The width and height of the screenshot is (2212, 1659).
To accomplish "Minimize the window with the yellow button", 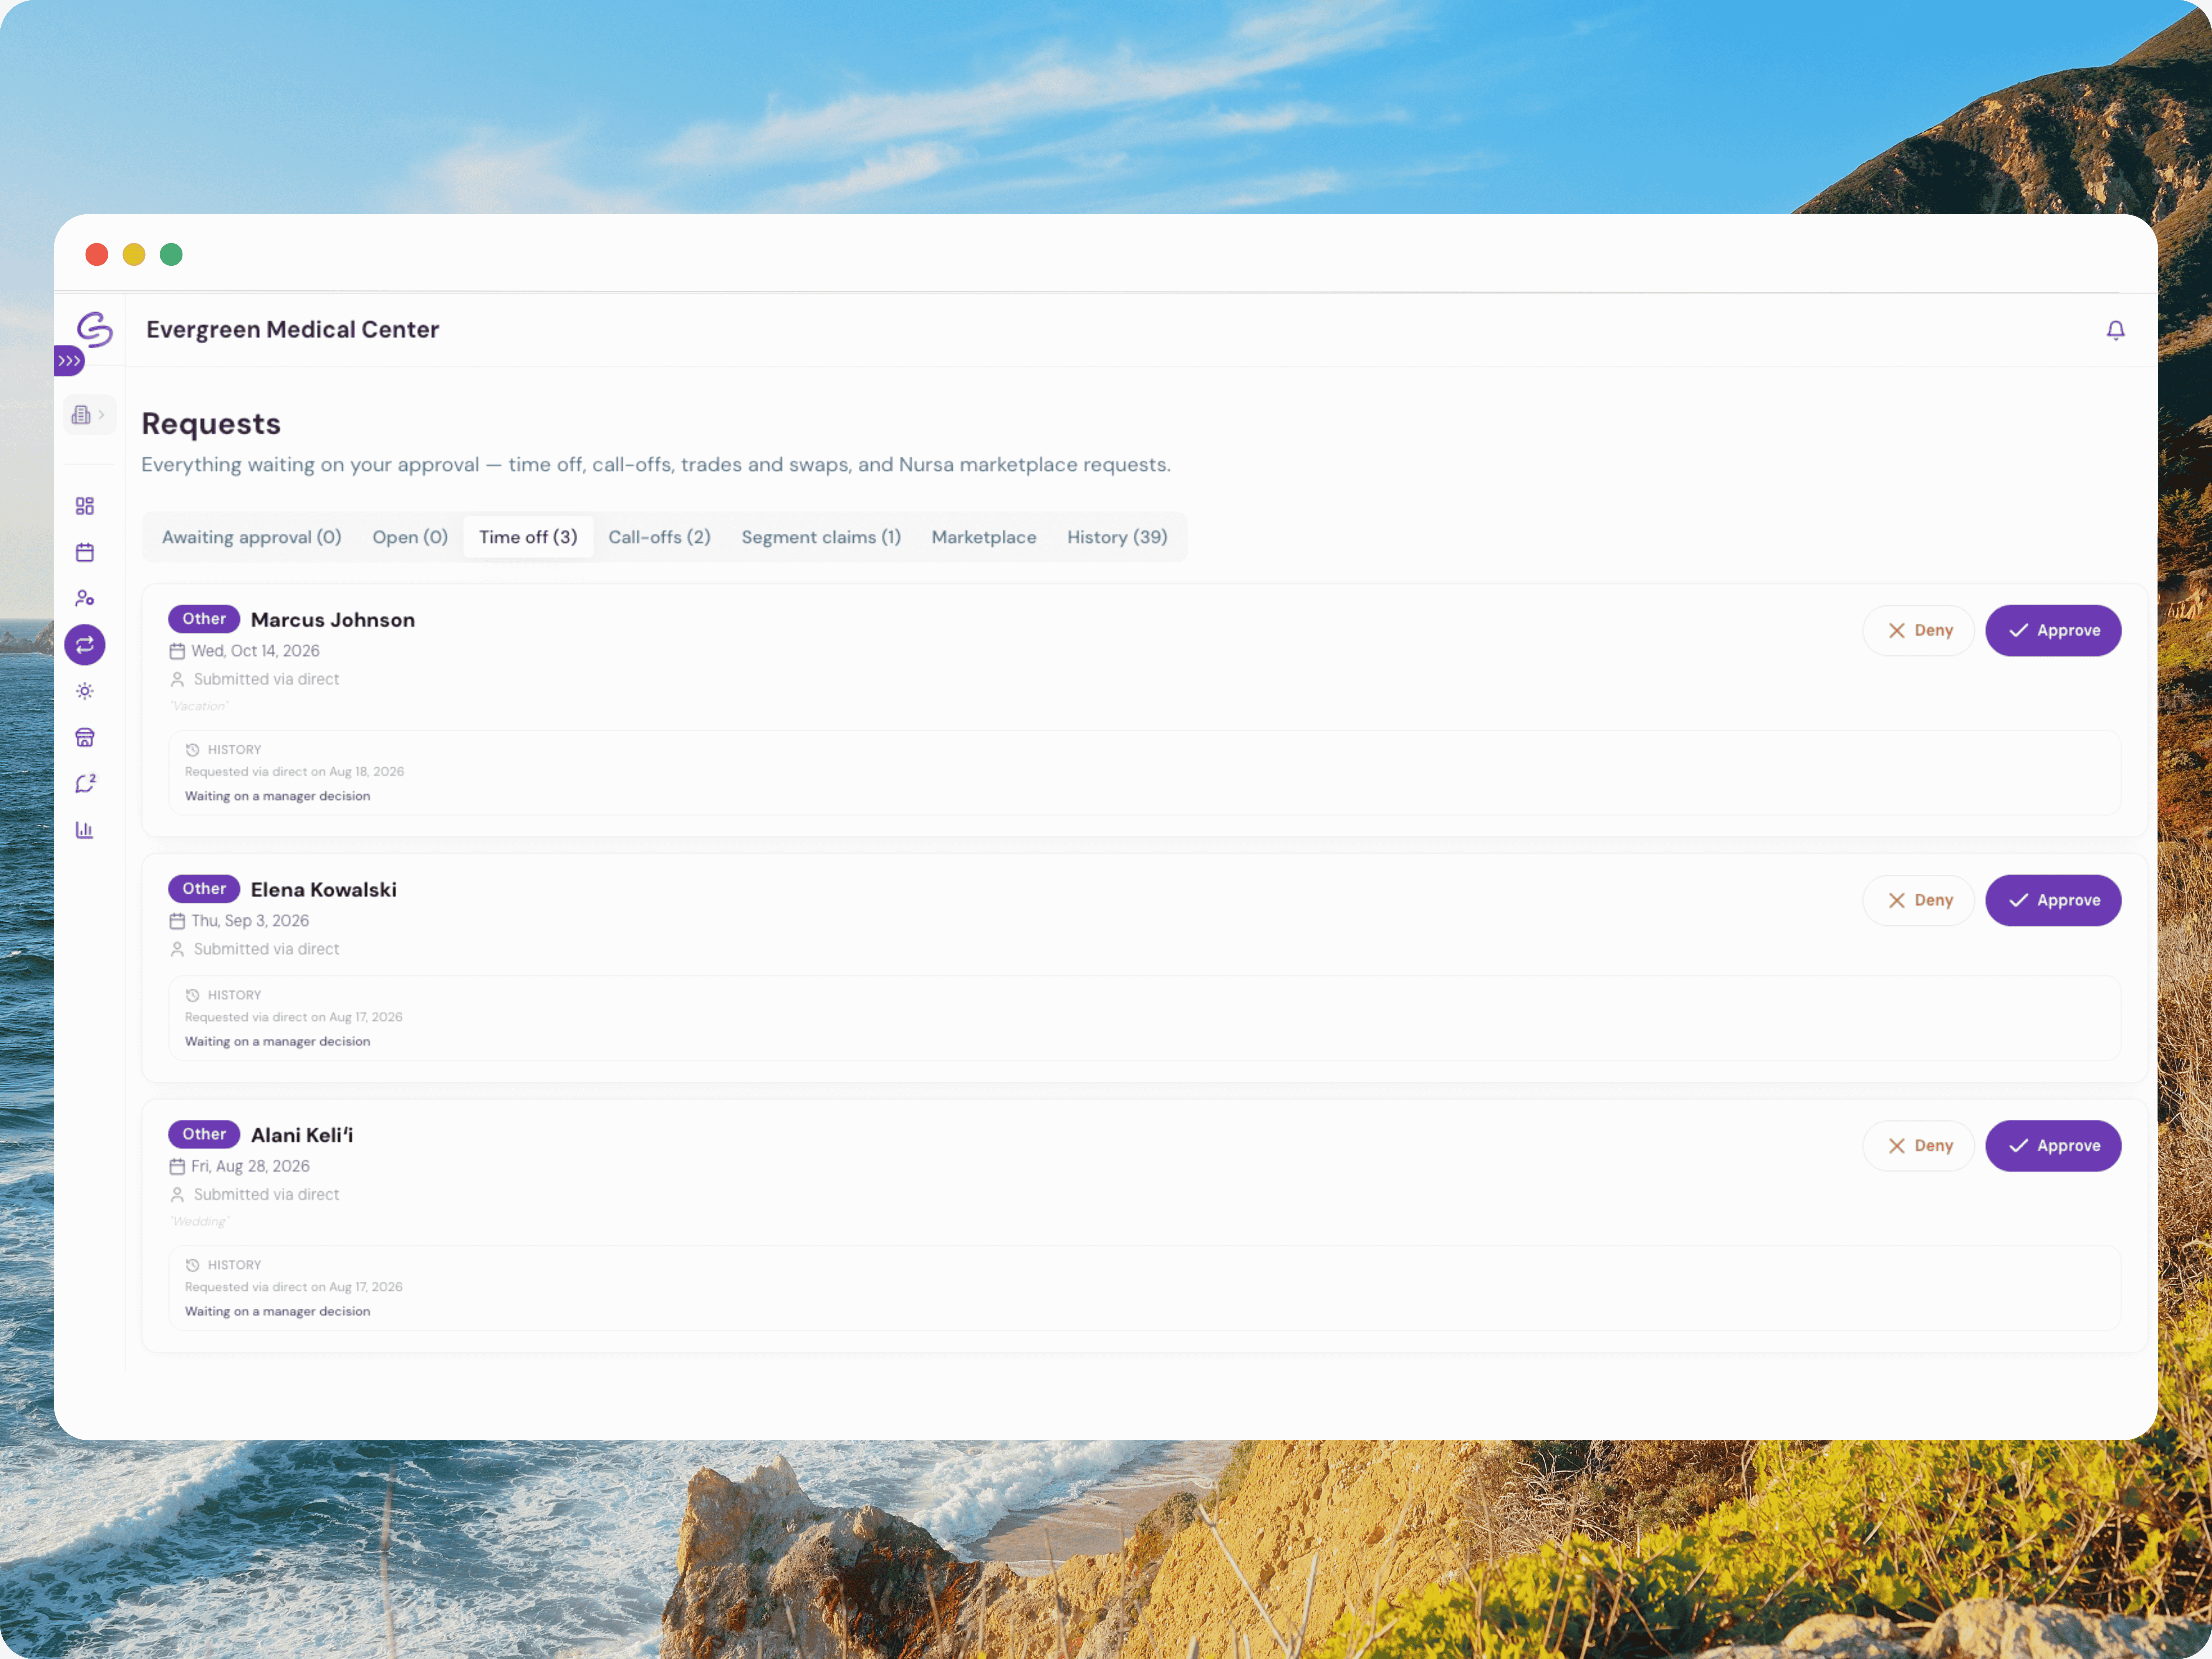I will [x=134, y=255].
